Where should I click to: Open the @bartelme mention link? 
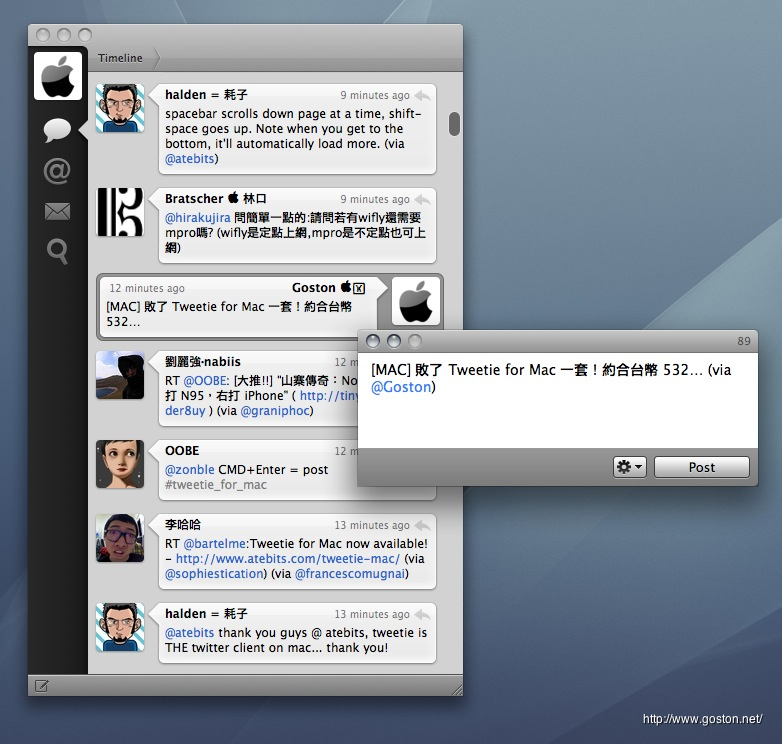click(214, 544)
